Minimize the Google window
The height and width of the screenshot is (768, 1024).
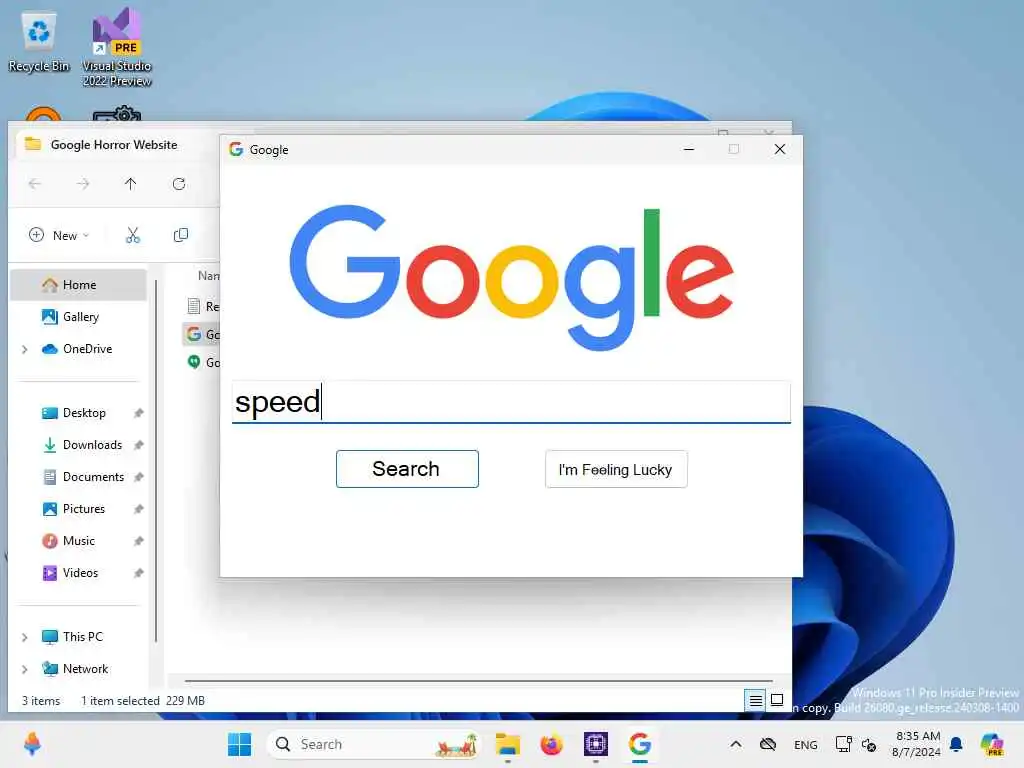pyautogui.click(x=689, y=150)
